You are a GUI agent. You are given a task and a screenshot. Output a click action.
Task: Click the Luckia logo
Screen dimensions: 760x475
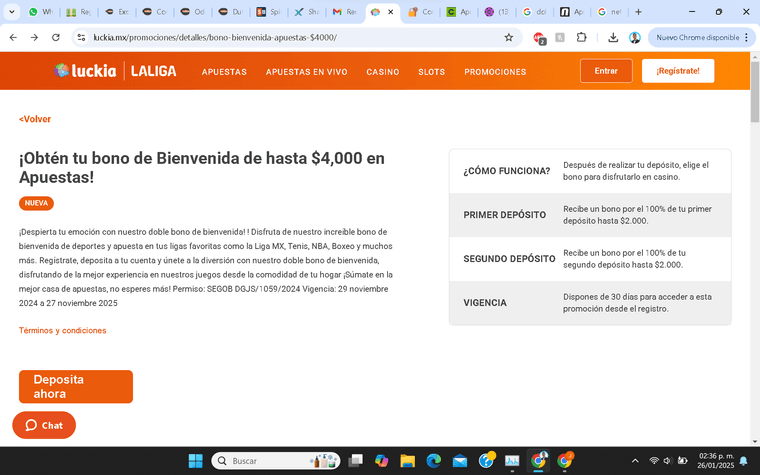pyautogui.click(x=85, y=71)
